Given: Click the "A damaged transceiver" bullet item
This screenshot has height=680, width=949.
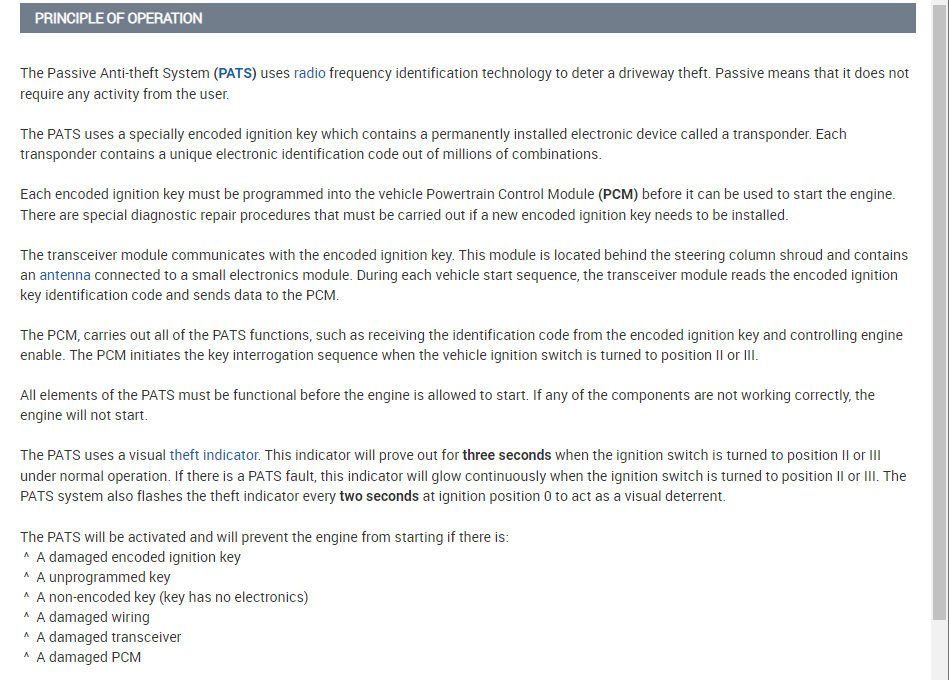Looking at the screenshot, I should click(109, 637).
